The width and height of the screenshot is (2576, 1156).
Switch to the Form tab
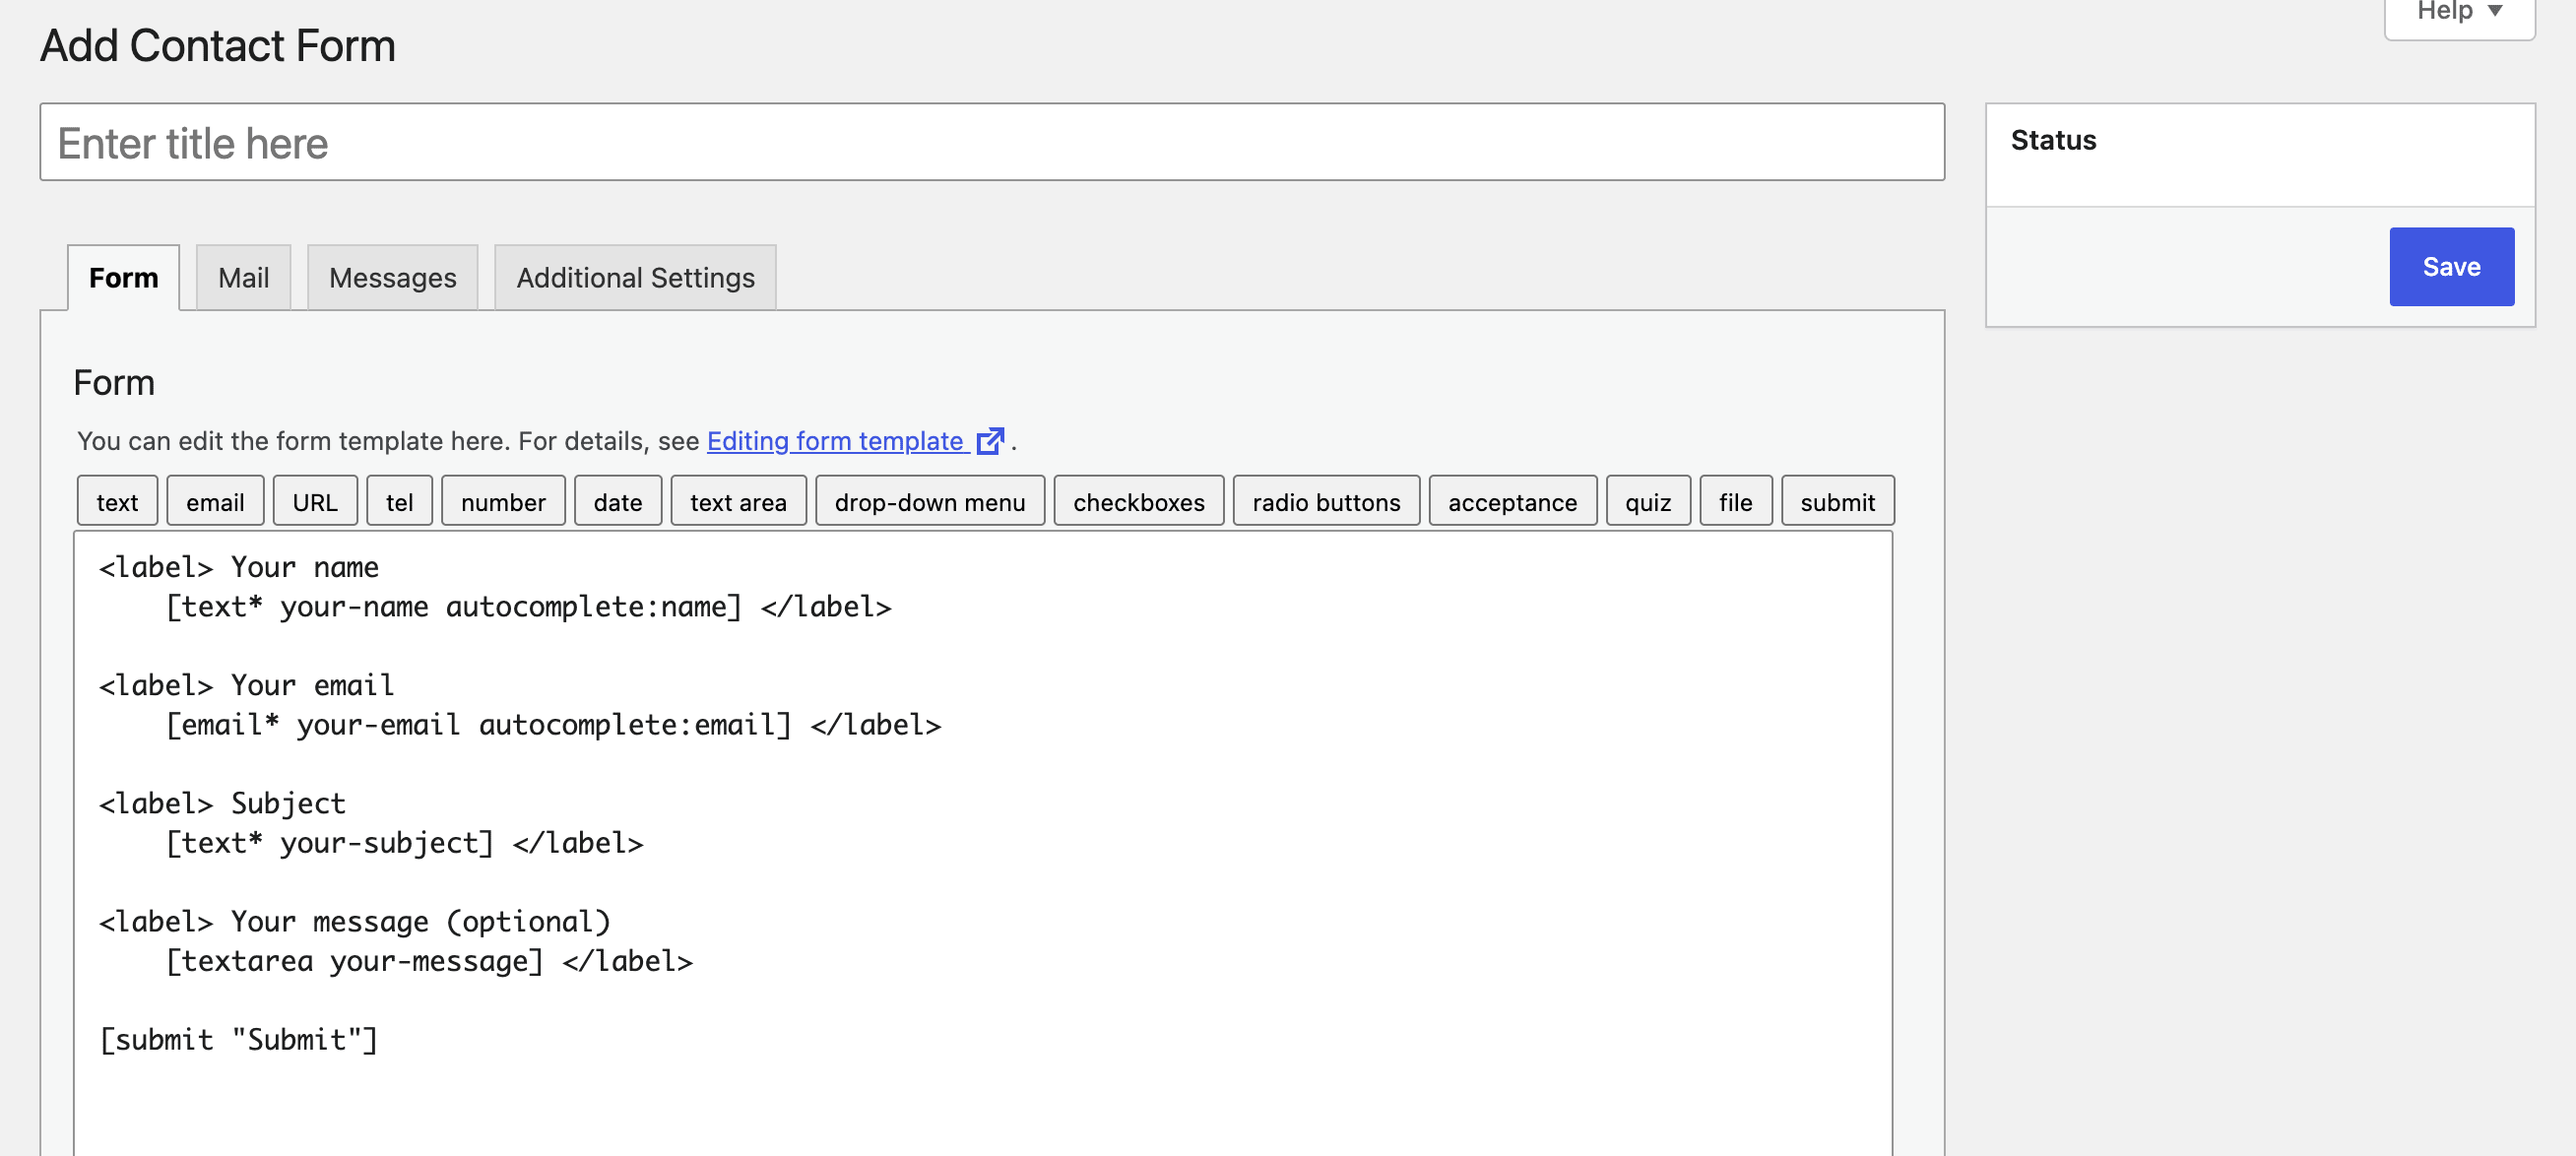124,277
